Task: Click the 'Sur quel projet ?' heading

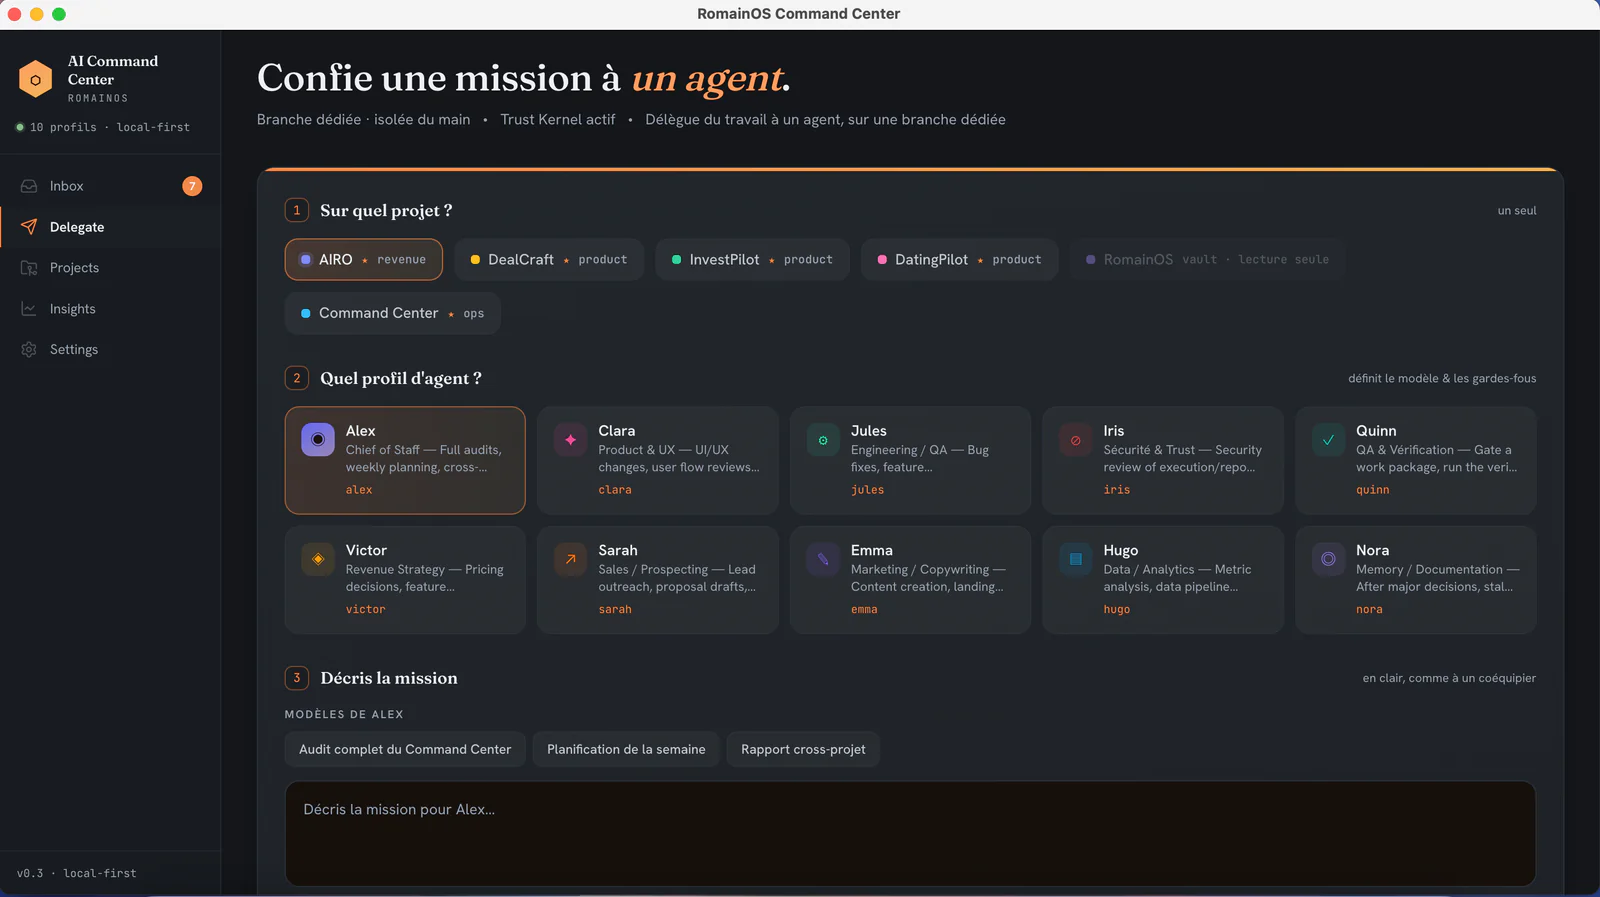Action: 386,210
